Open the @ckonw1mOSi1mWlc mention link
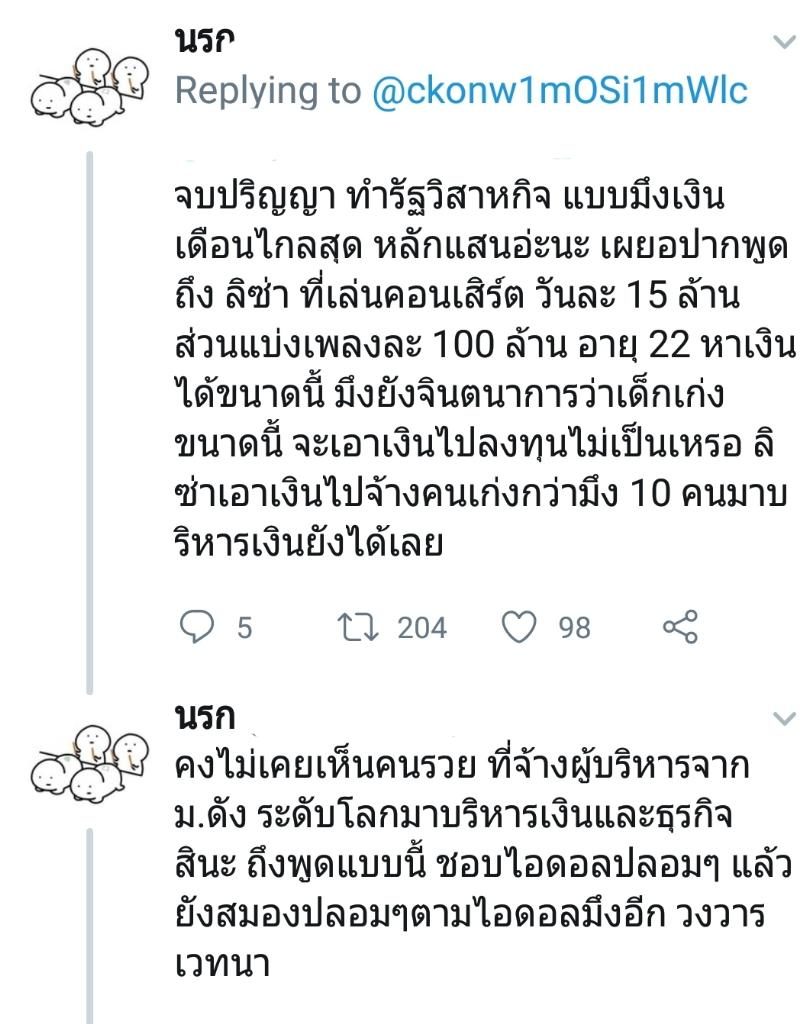 point(560,91)
